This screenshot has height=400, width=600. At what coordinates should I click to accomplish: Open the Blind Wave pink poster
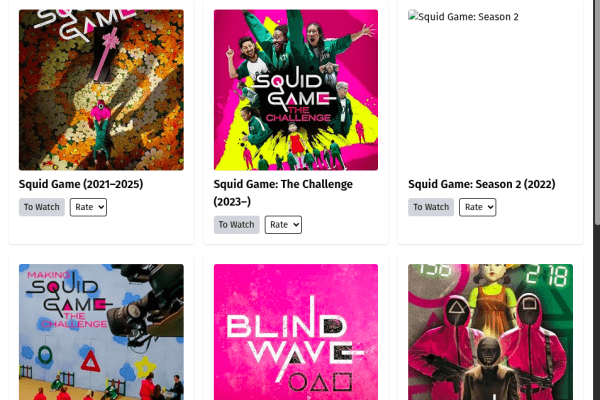coord(296,332)
